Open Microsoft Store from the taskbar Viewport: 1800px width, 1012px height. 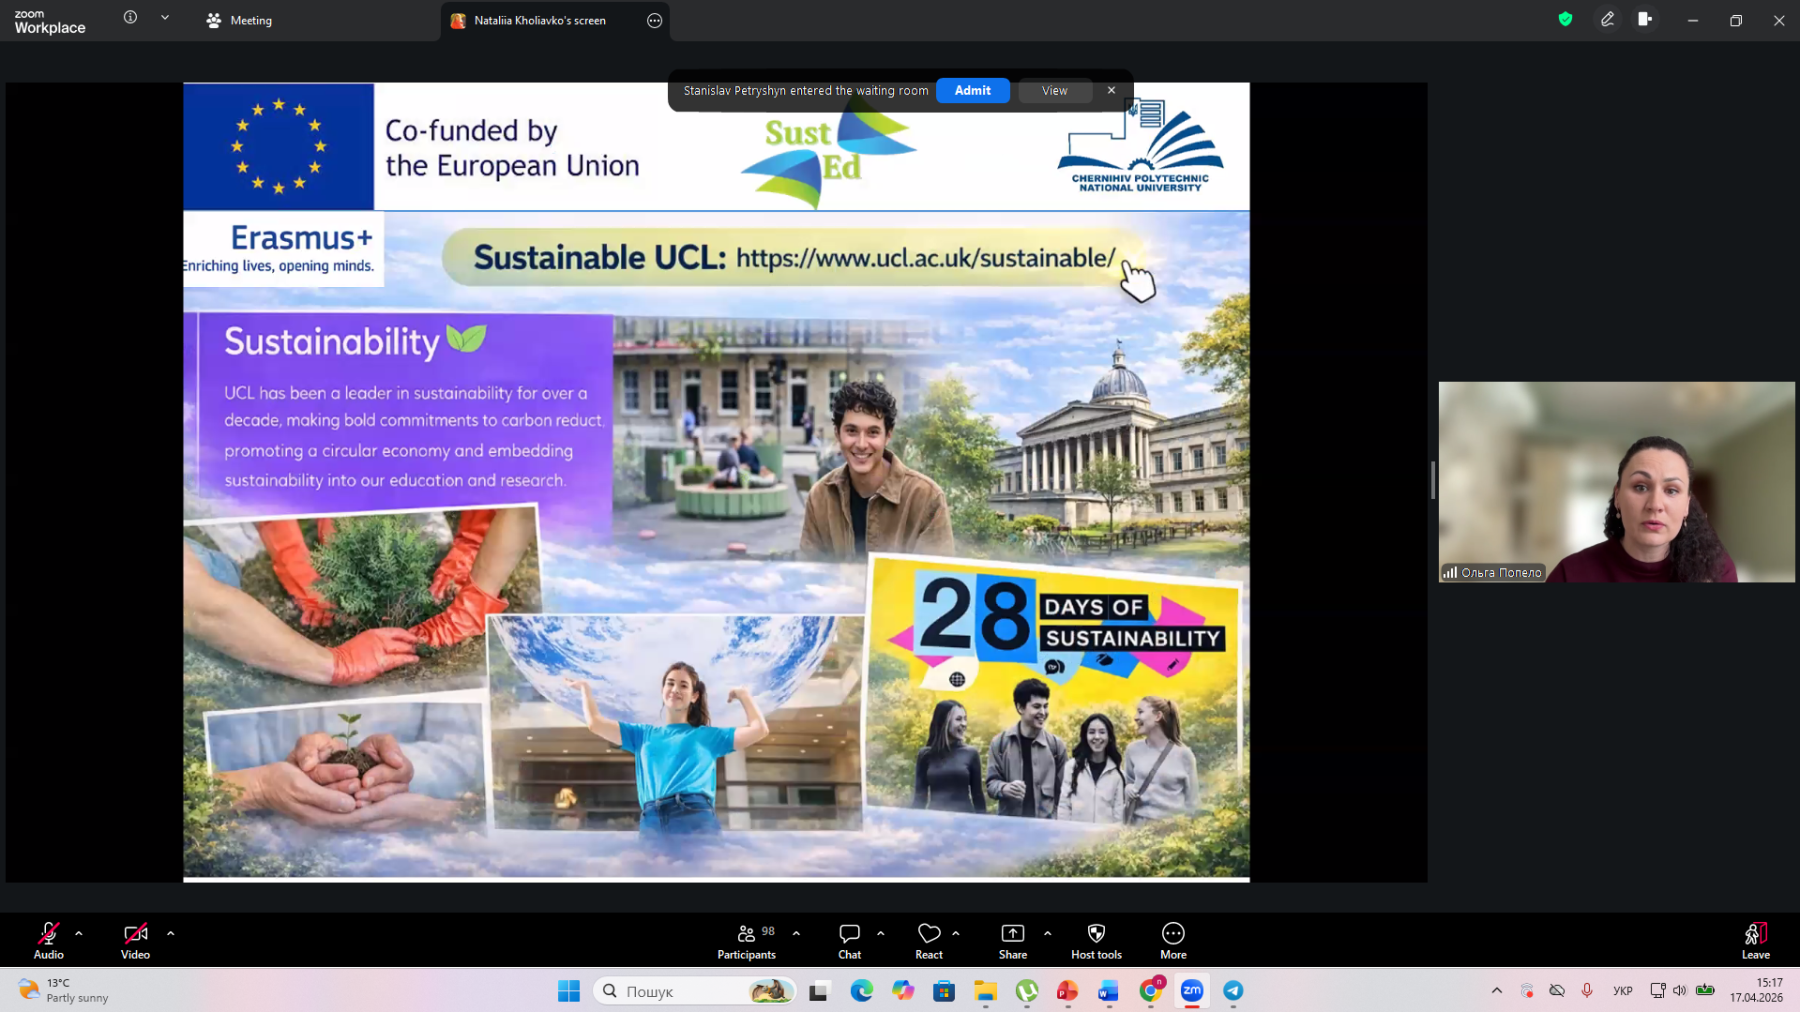(x=944, y=991)
